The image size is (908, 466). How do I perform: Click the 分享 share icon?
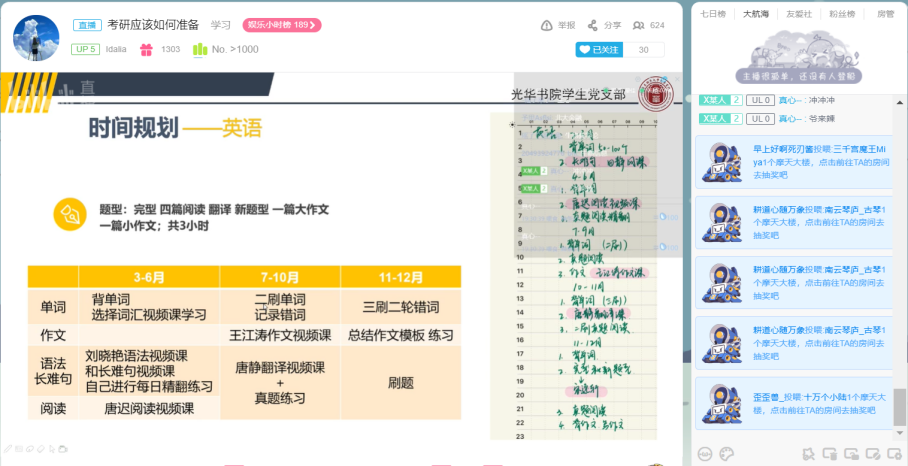(592, 25)
